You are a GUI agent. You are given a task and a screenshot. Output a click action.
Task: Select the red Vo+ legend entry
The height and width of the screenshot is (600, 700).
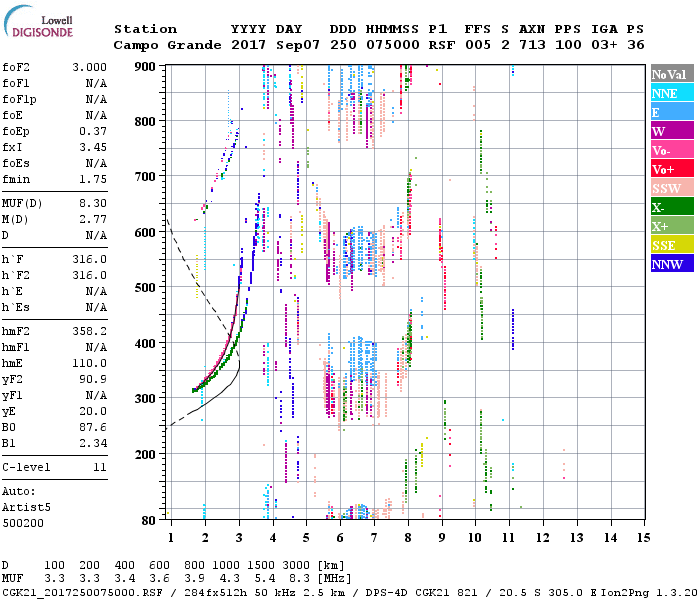point(671,169)
